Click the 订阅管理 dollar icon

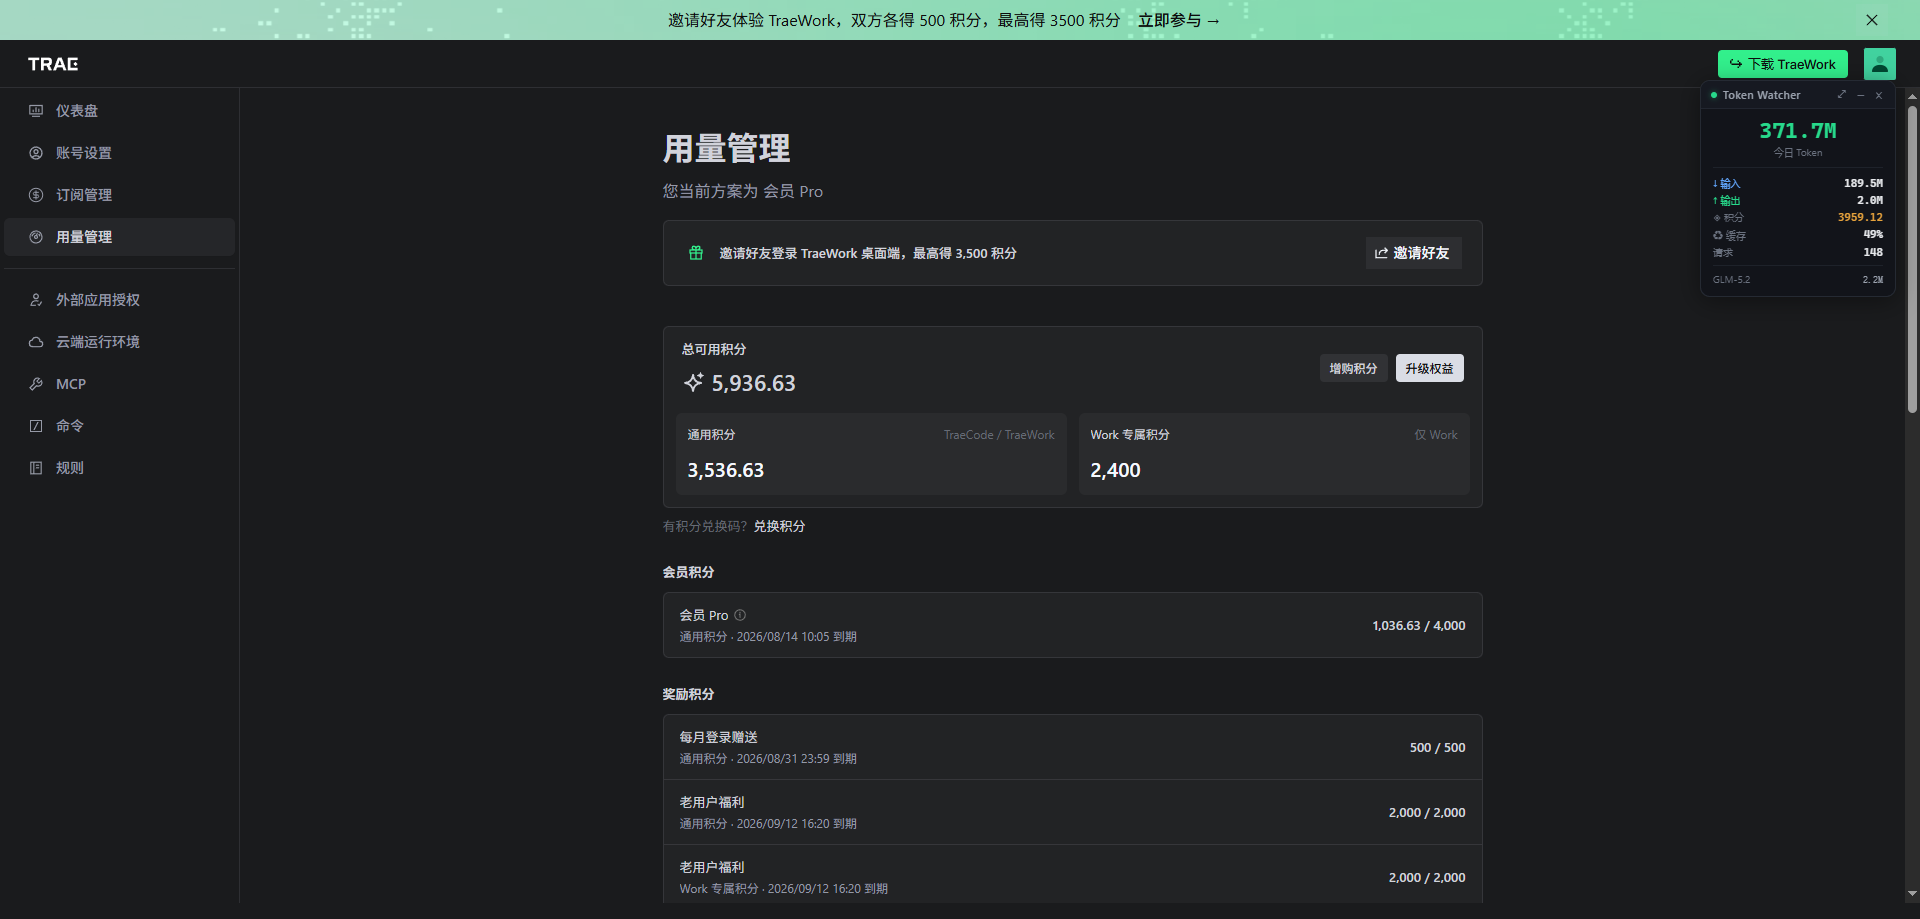pos(36,195)
